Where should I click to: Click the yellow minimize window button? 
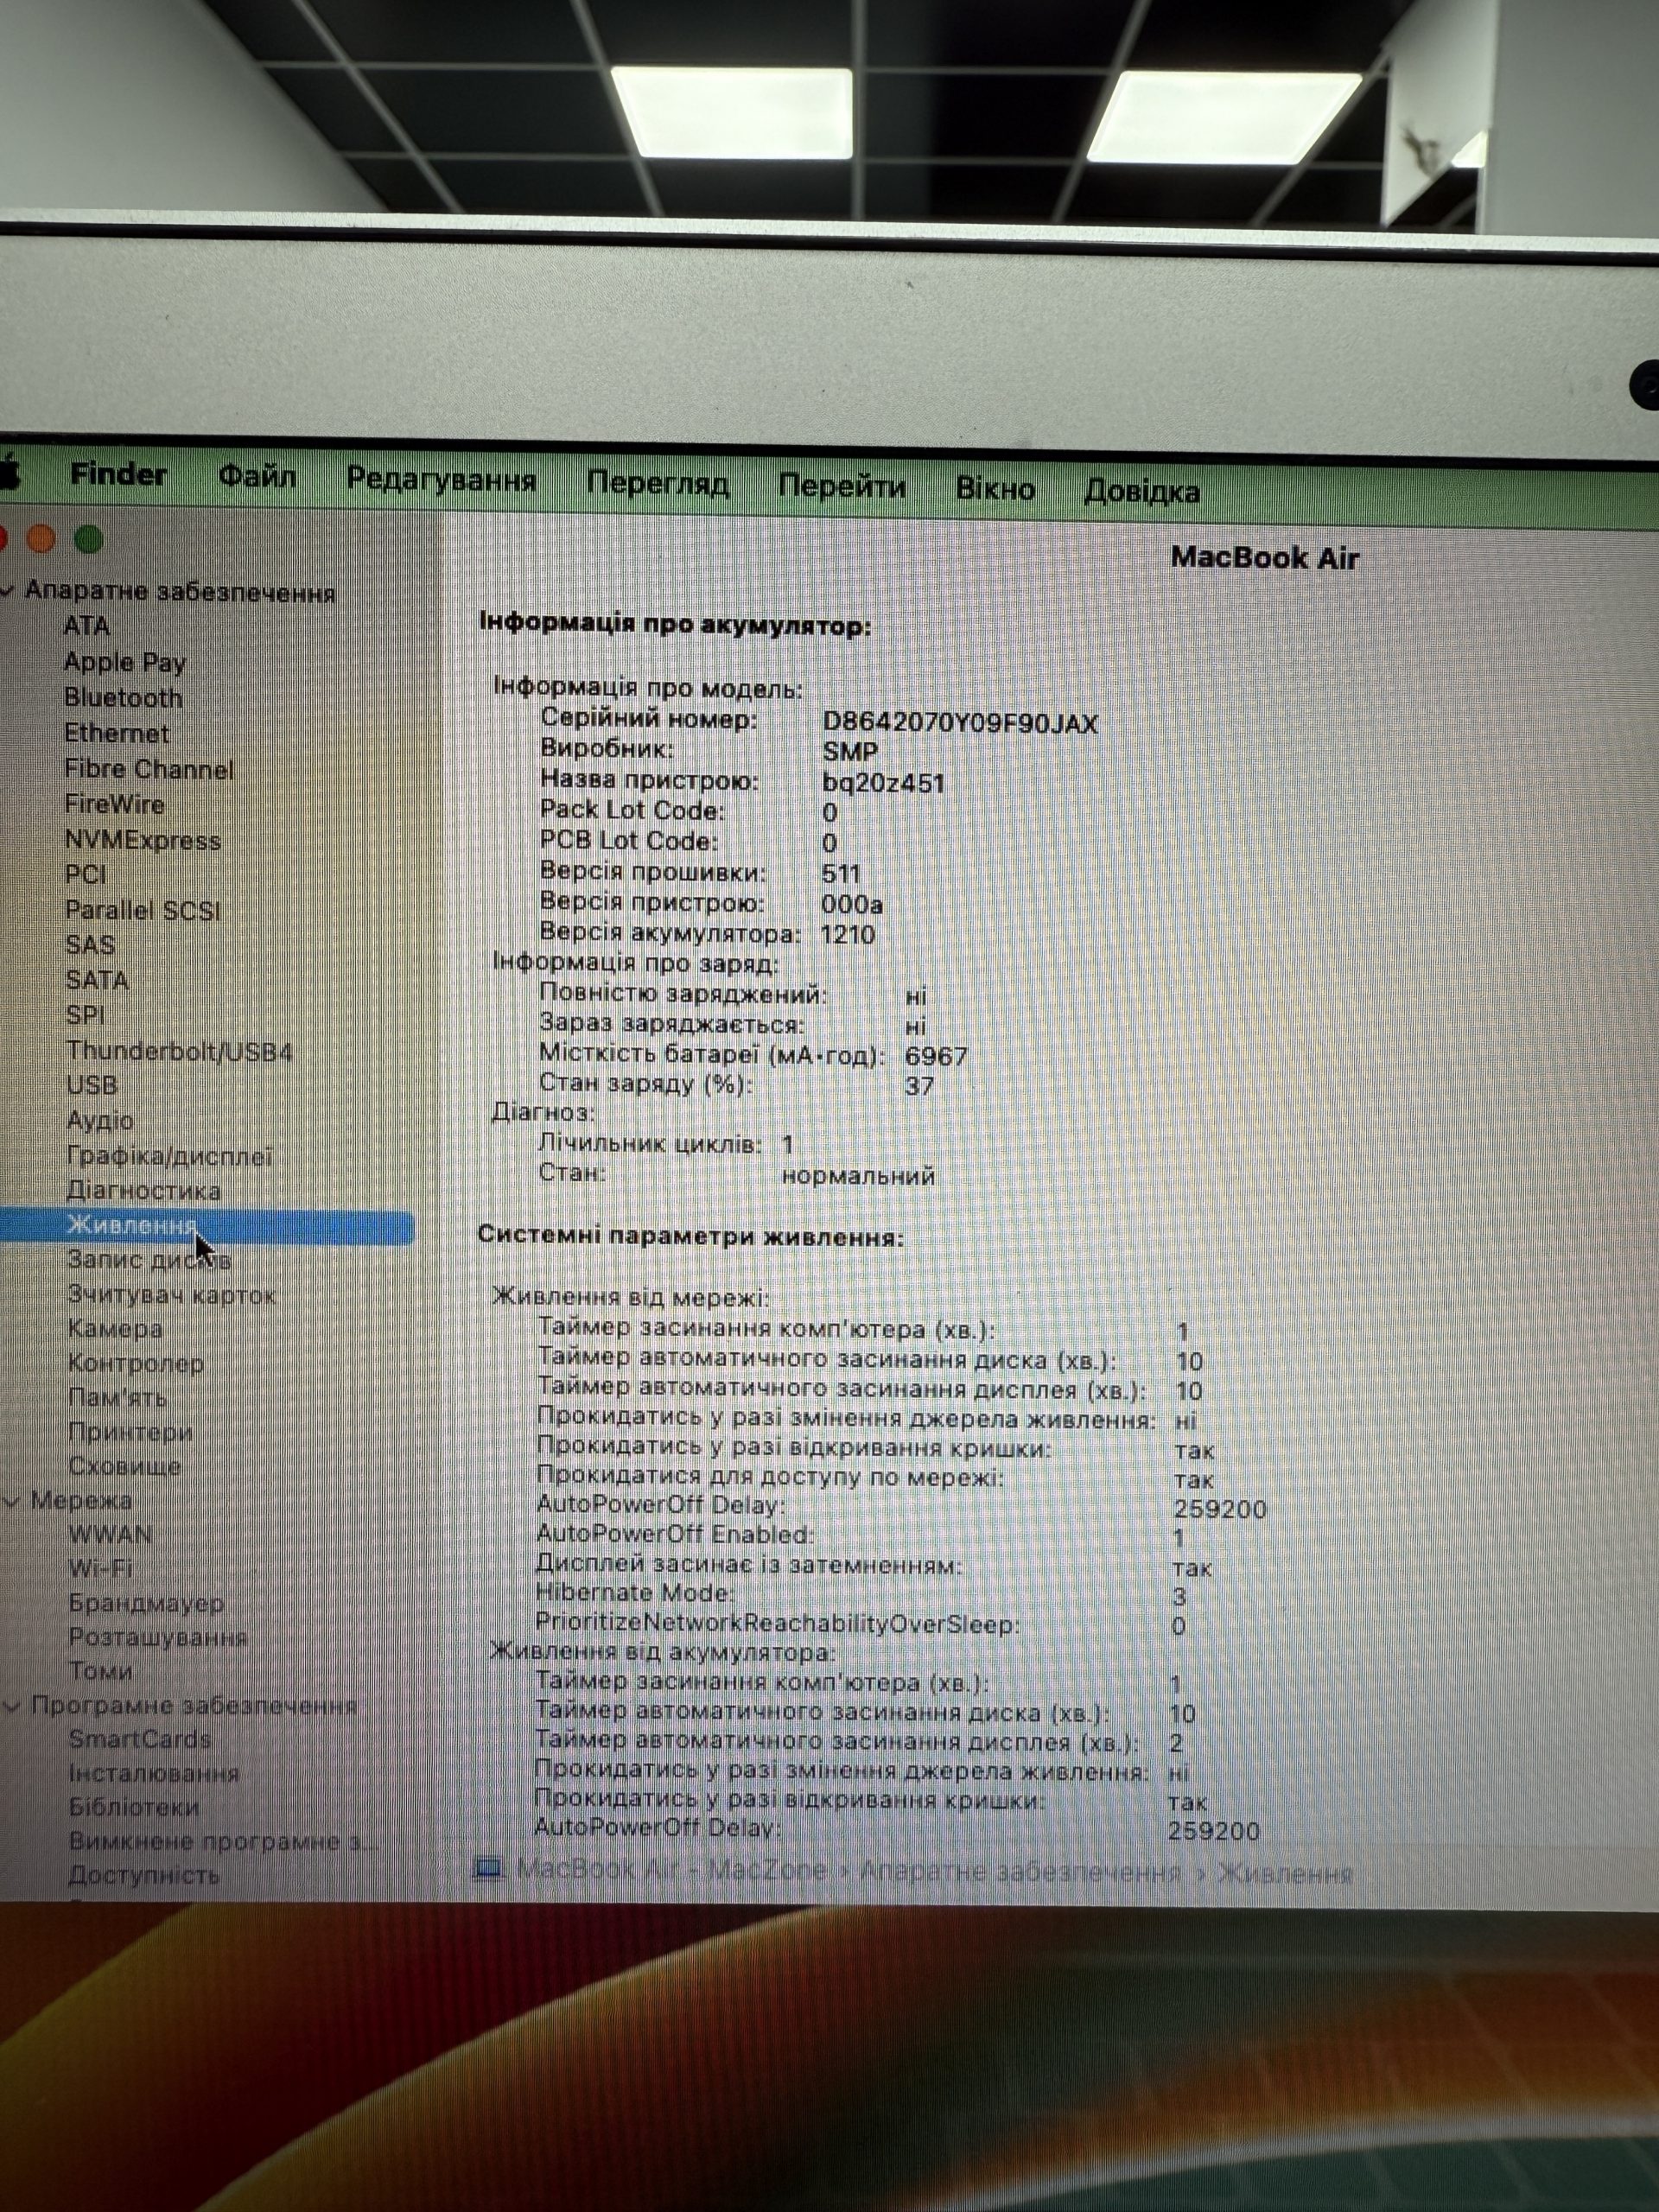(x=41, y=539)
